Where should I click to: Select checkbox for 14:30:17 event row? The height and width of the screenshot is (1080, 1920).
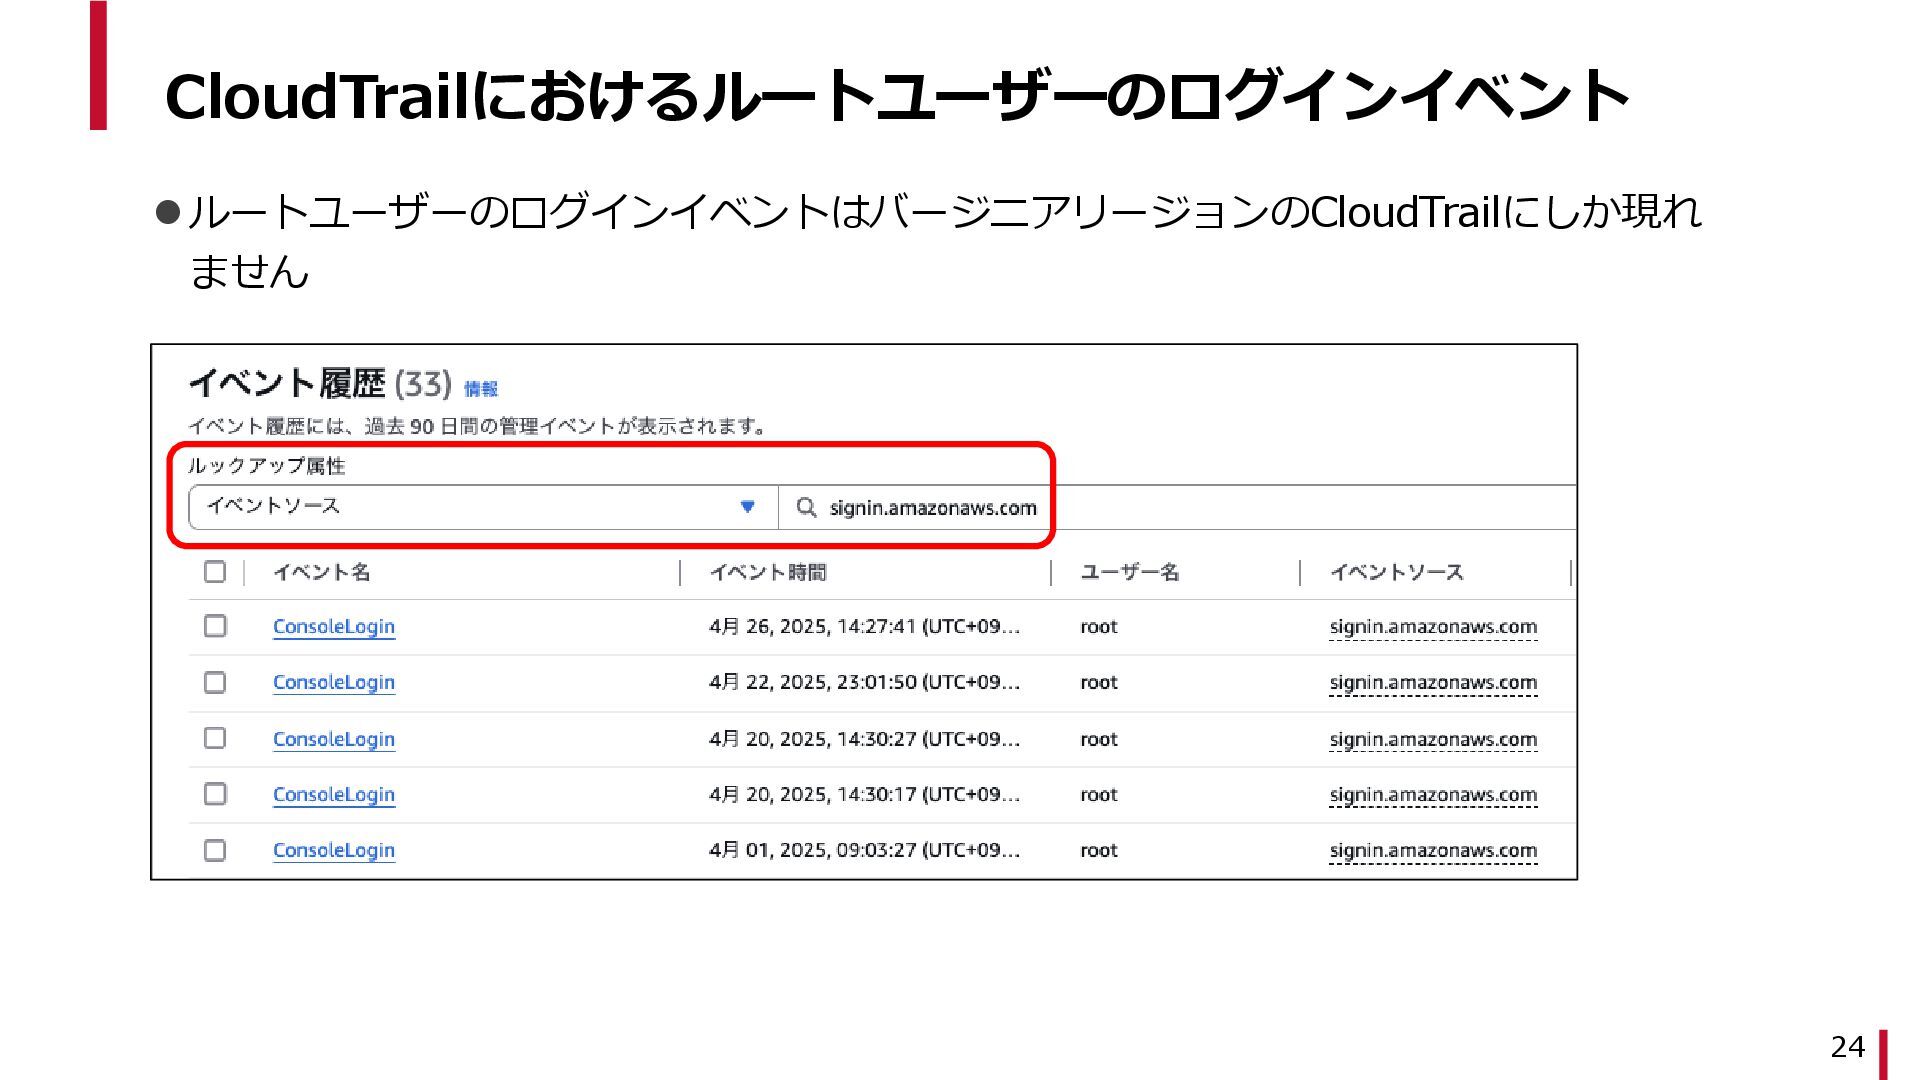point(215,794)
